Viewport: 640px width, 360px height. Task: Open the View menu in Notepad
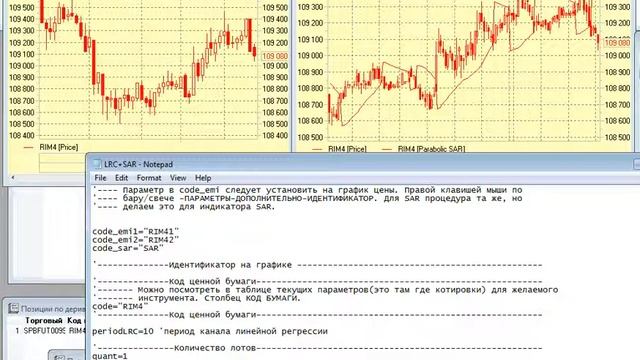[x=178, y=178]
